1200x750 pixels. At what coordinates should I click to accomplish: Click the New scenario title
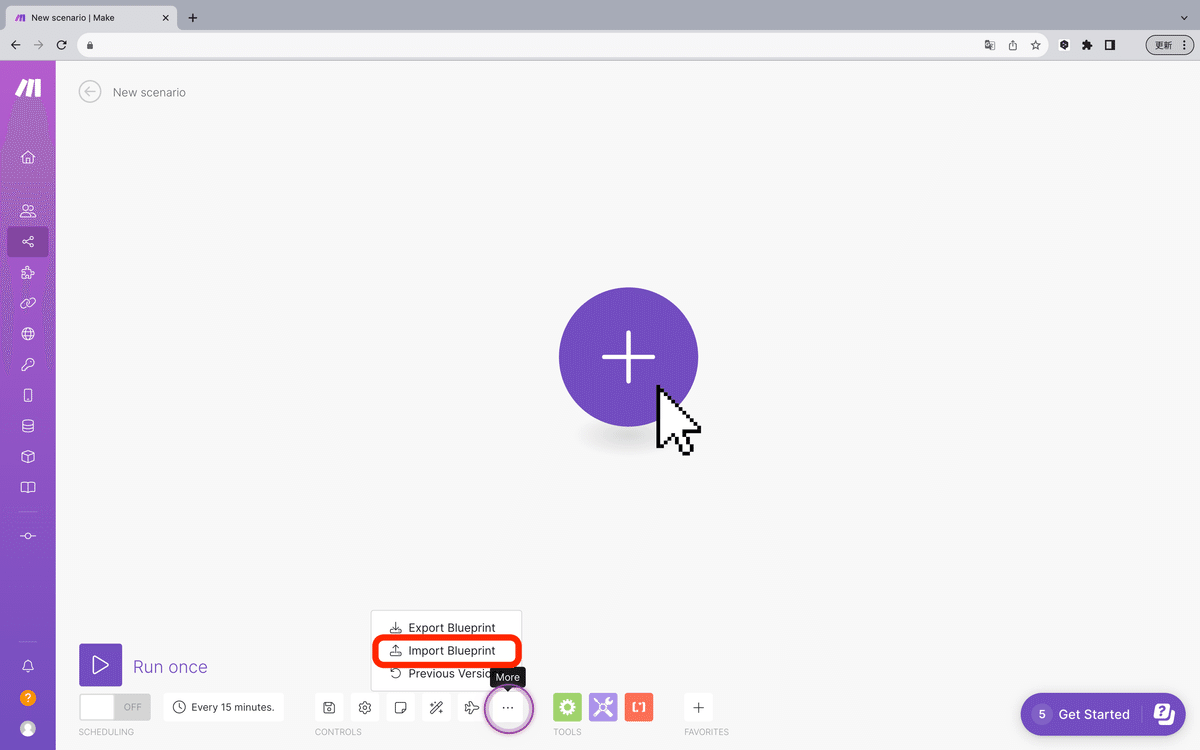pyautogui.click(x=149, y=92)
